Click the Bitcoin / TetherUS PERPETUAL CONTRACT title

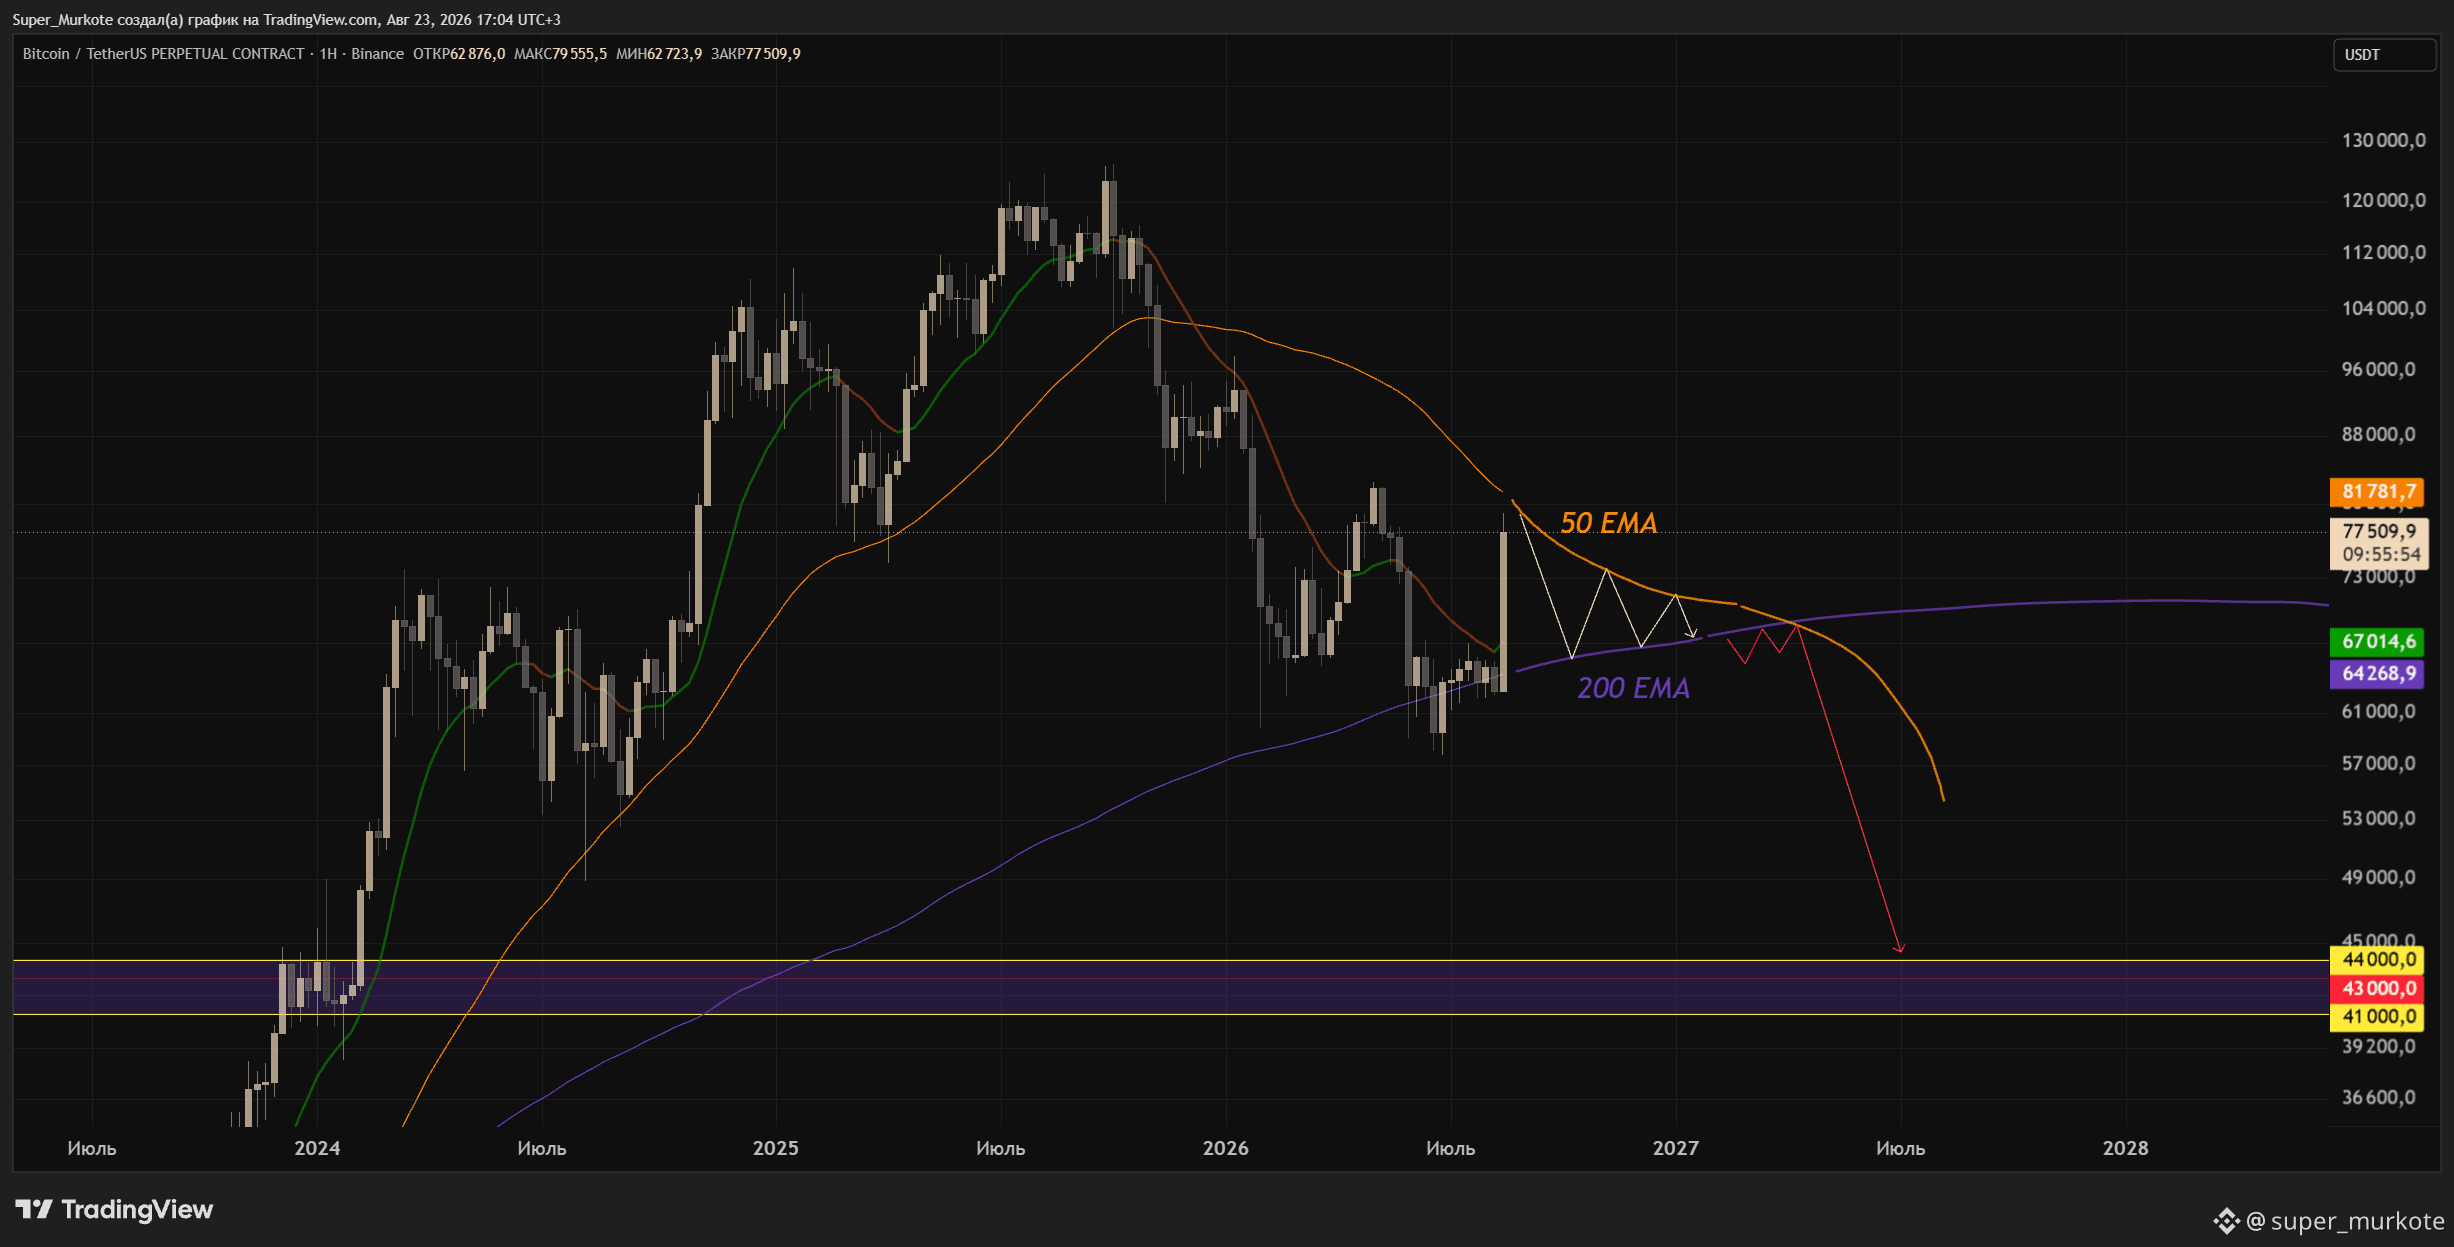point(163,54)
